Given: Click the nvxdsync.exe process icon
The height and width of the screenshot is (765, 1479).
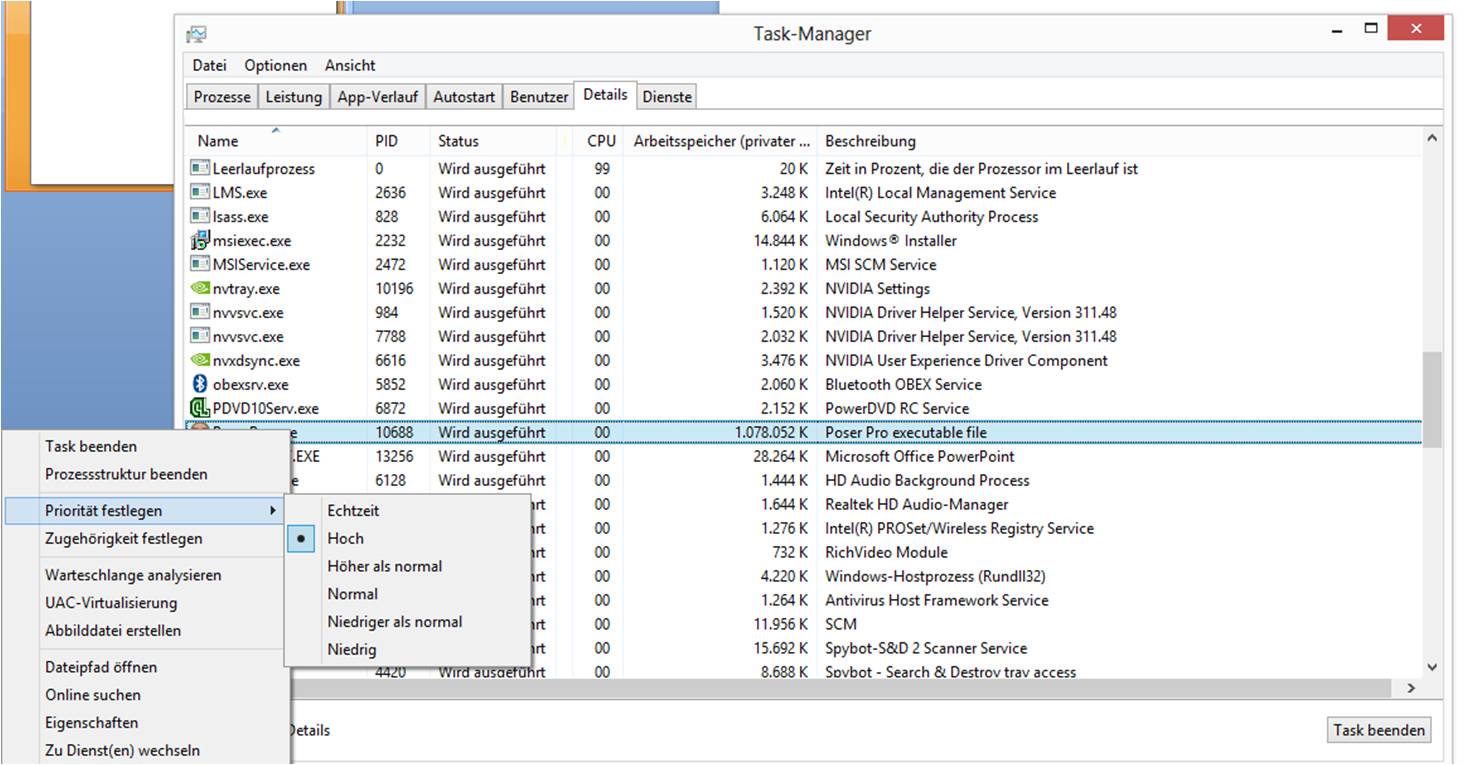Looking at the screenshot, I should click(x=200, y=361).
